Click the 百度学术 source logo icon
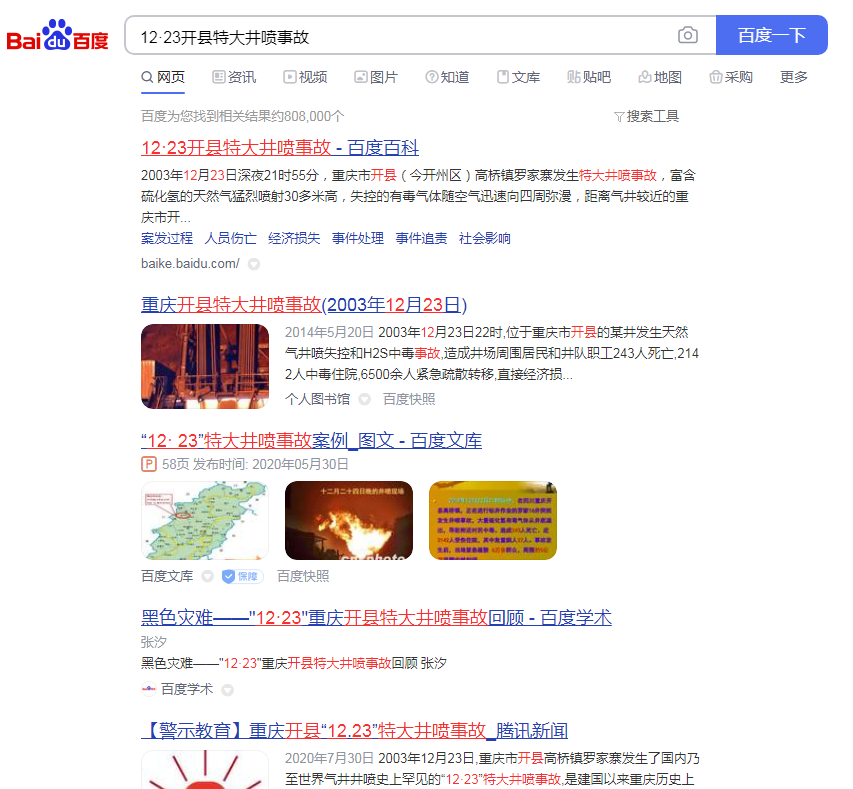This screenshot has height=789, width=853. (x=149, y=689)
